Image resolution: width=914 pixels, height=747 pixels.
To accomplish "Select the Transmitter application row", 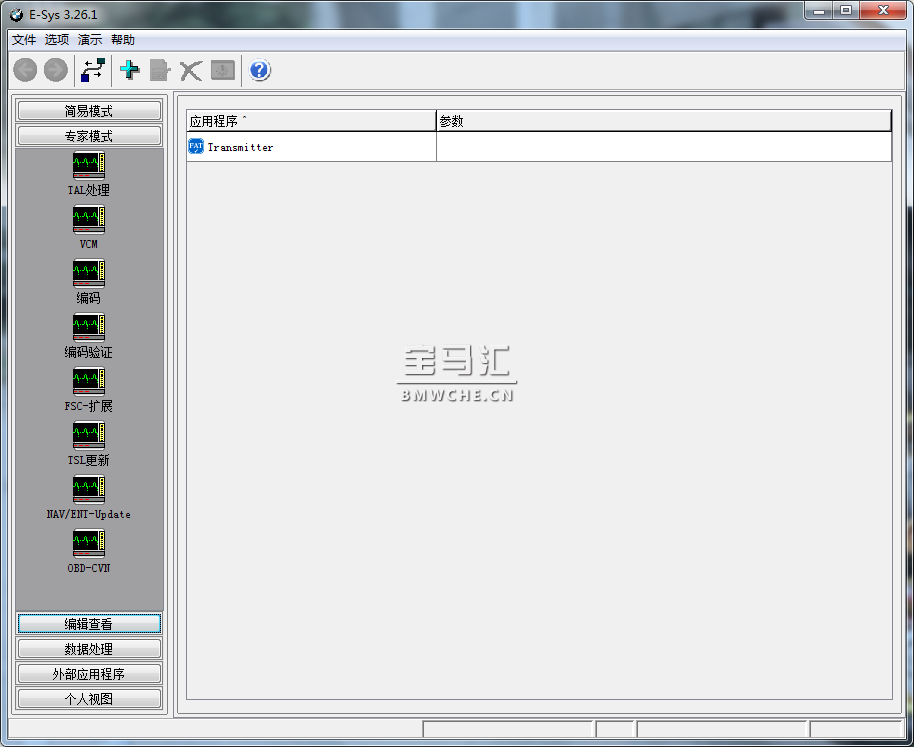I will tap(539, 147).
